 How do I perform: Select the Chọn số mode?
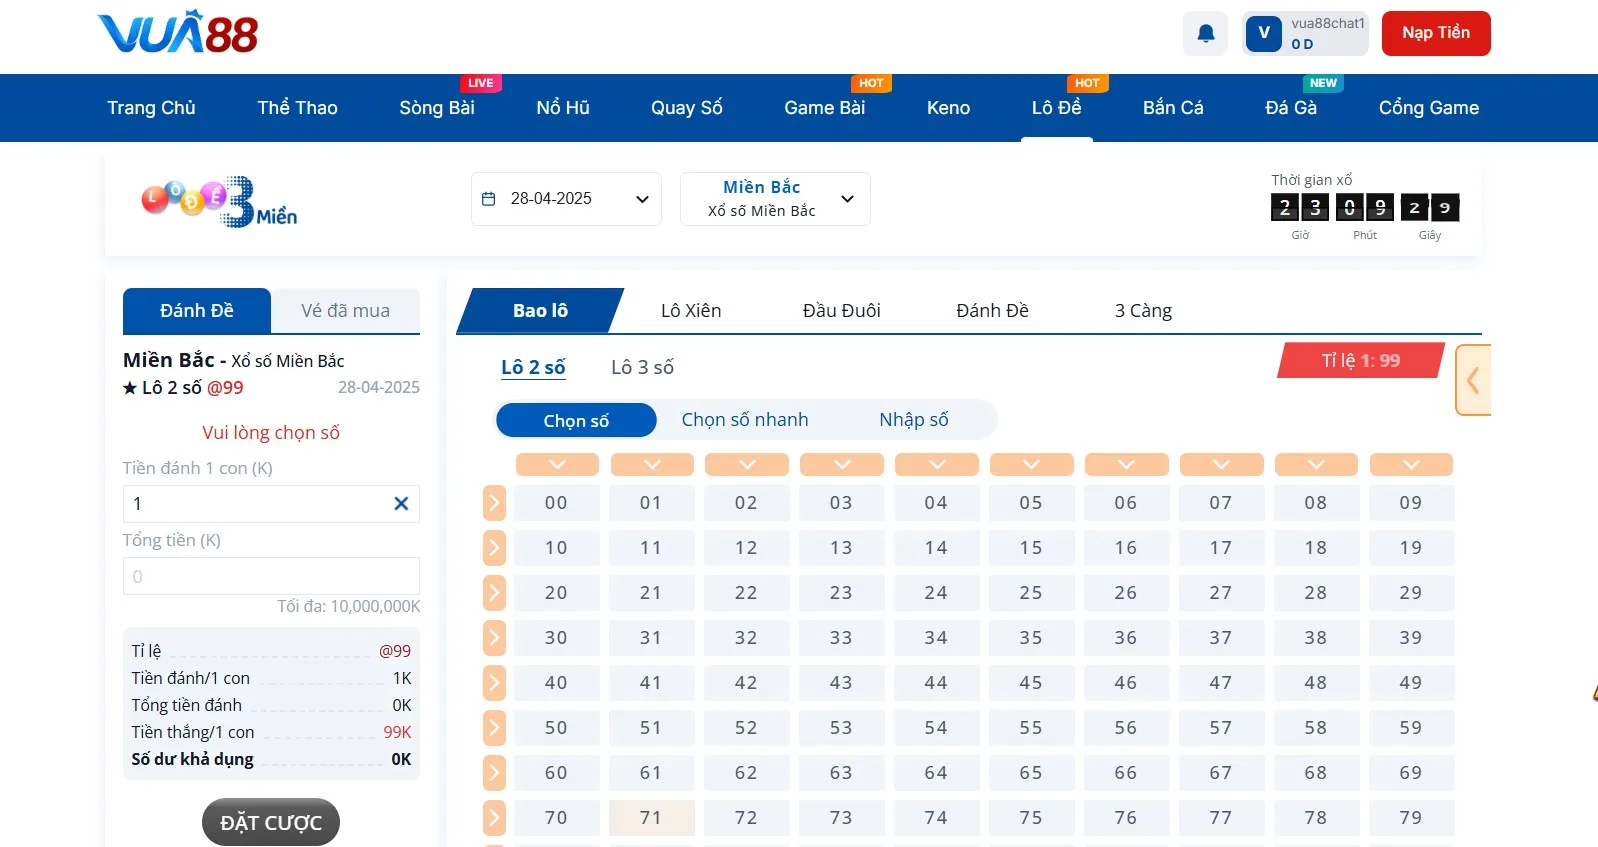tap(576, 421)
